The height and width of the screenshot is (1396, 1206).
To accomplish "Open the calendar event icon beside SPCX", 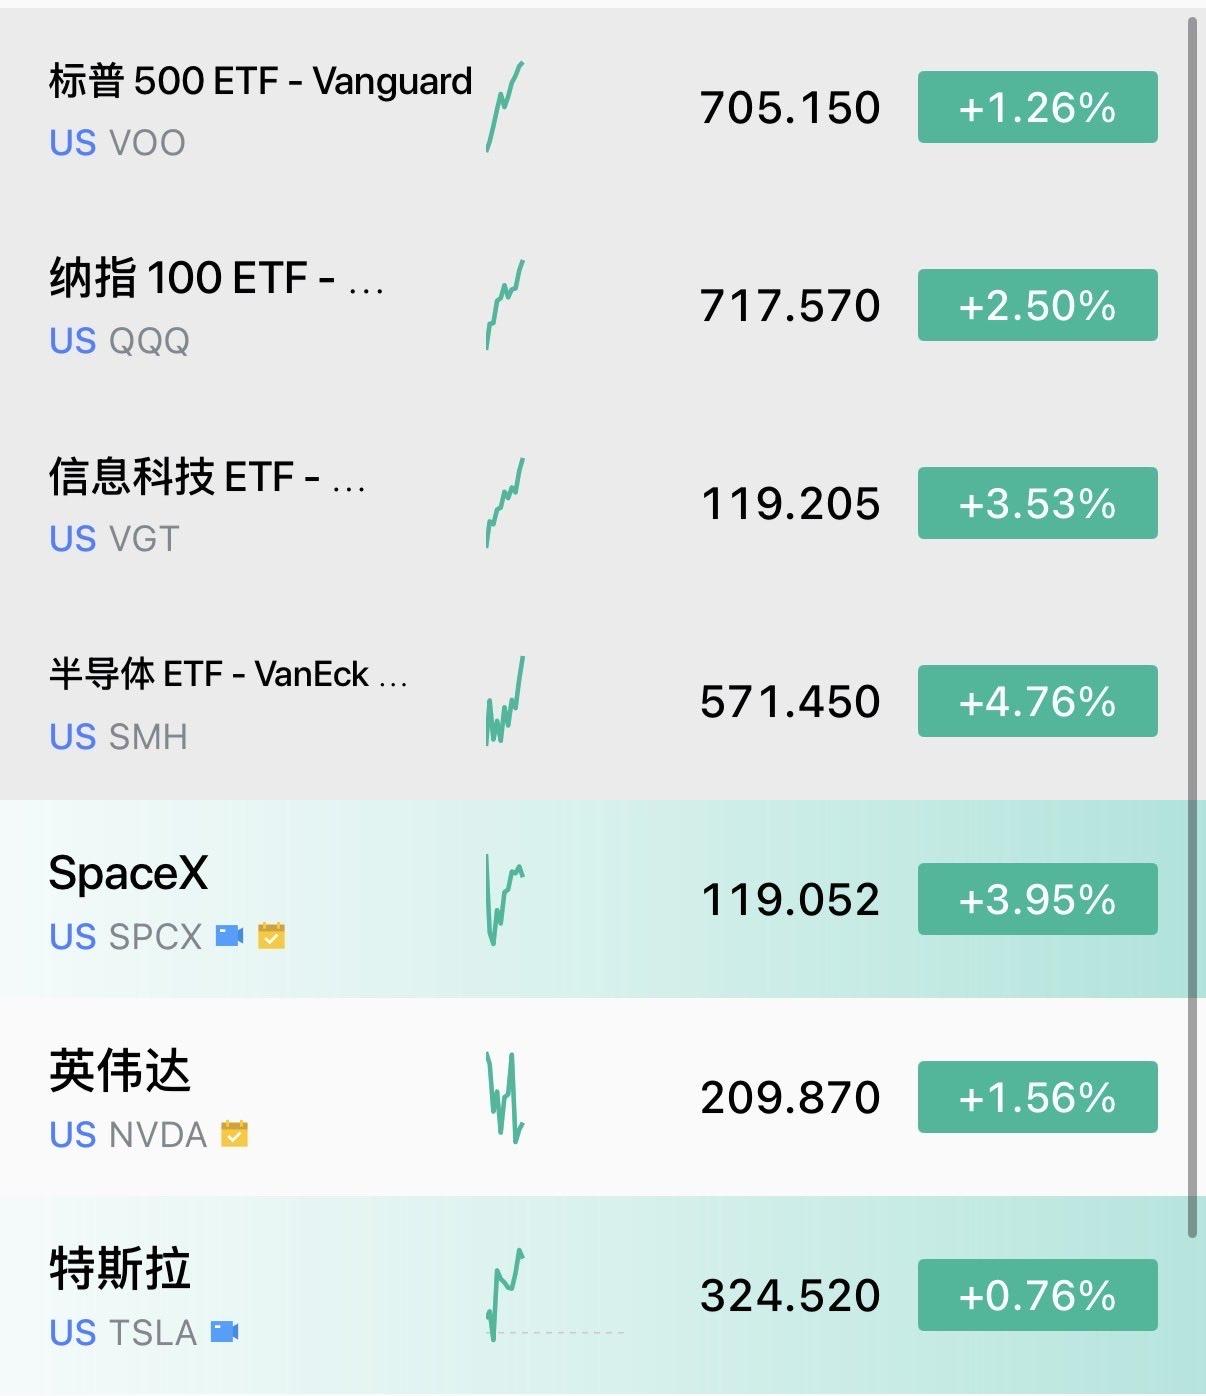I will pyautogui.click(x=271, y=935).
